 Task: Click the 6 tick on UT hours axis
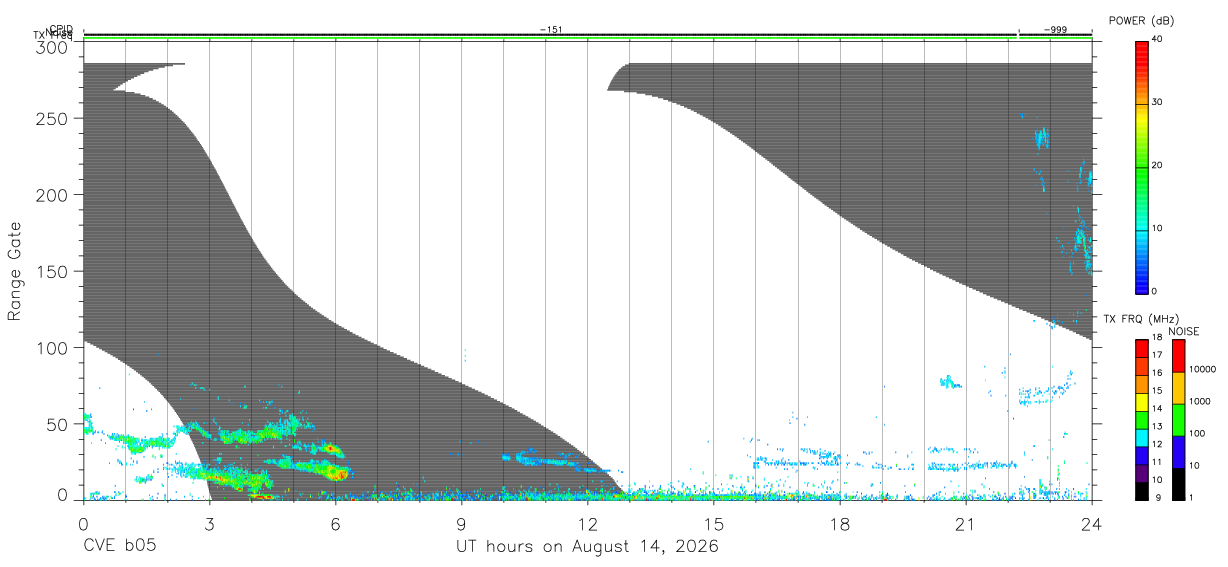click(x=336, y=524)
